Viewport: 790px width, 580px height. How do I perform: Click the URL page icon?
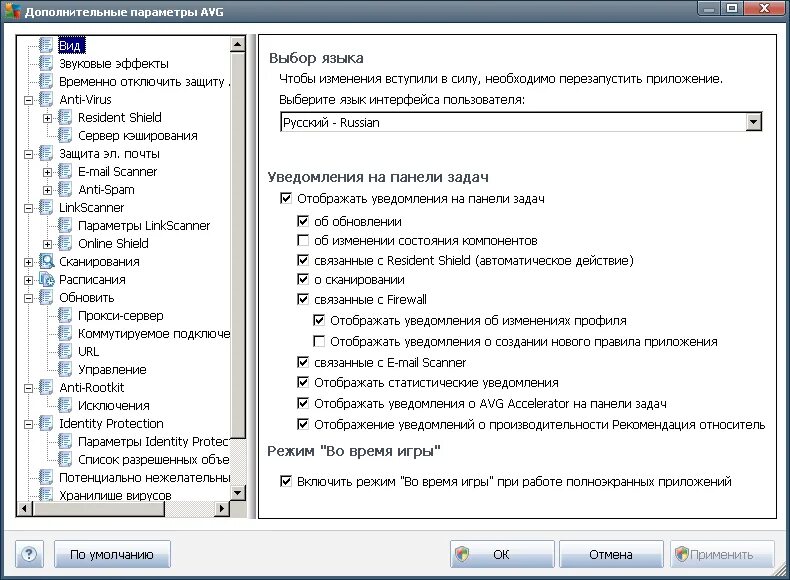pos(64,351)
